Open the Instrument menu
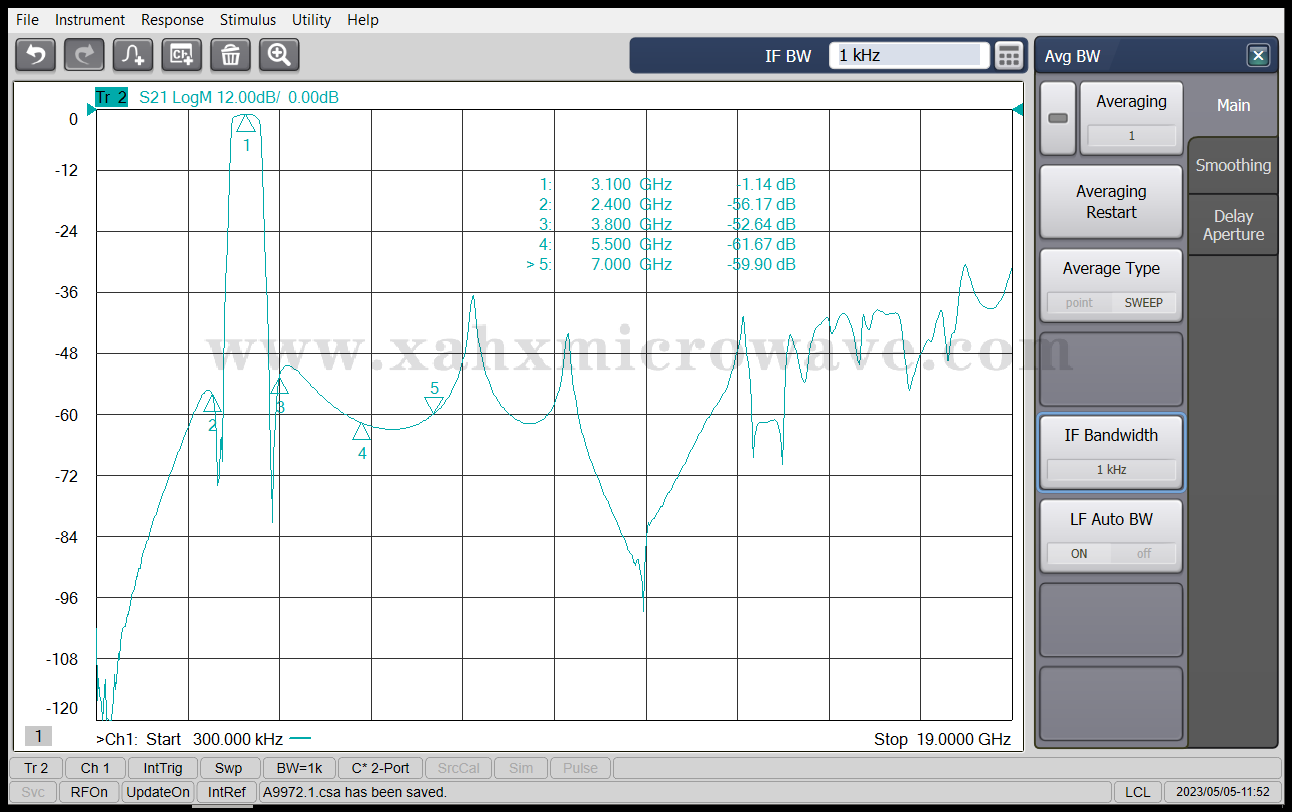 click(x=90, y=19)
